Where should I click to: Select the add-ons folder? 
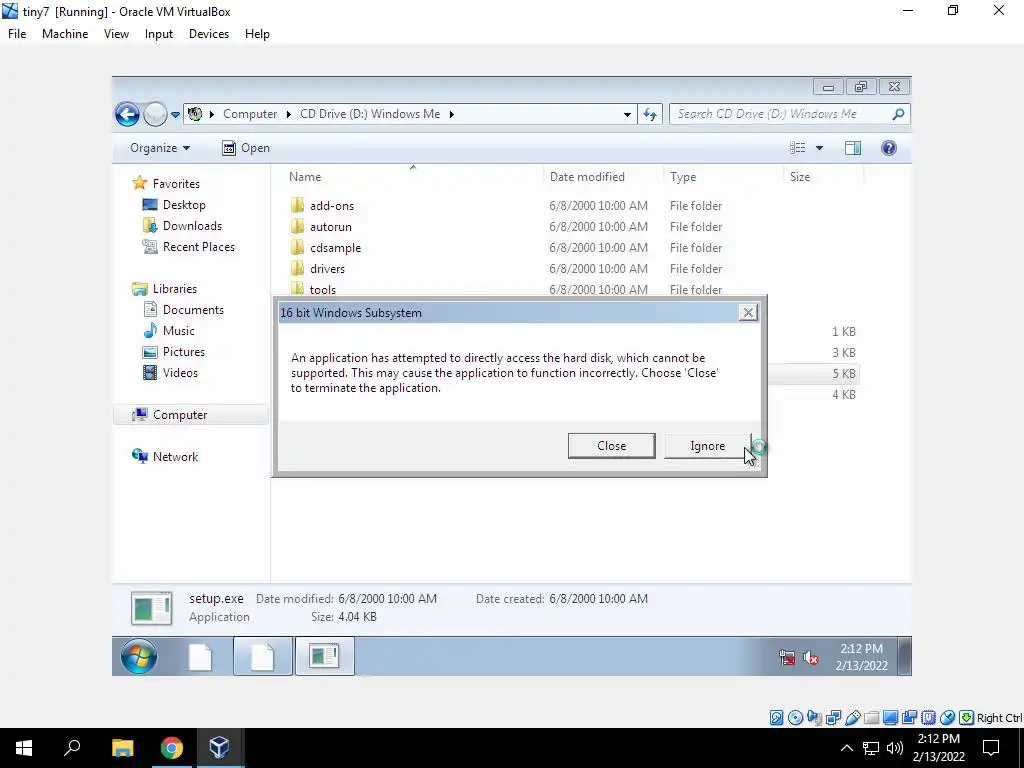tap(332, 206)
